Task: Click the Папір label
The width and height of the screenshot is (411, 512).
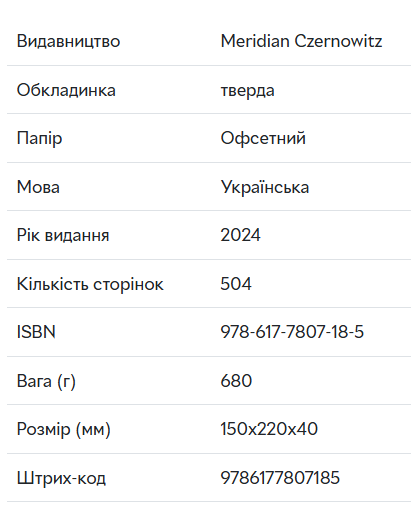Action: 39,139
